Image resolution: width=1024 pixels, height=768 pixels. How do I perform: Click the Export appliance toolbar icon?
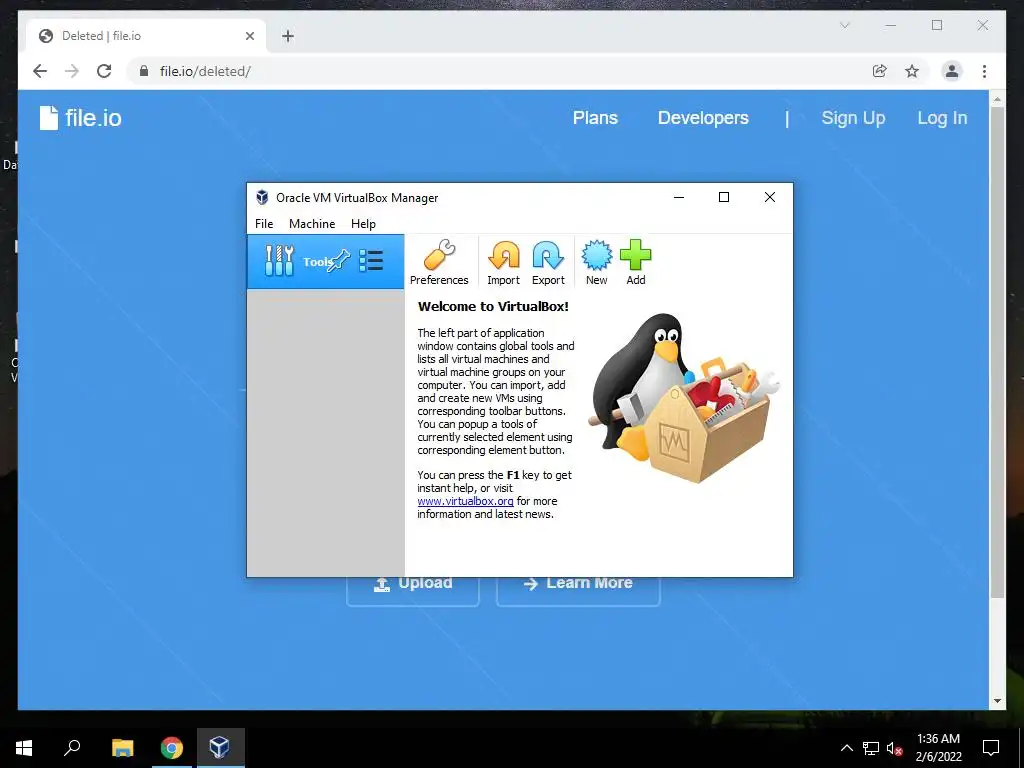pos(548,263)
